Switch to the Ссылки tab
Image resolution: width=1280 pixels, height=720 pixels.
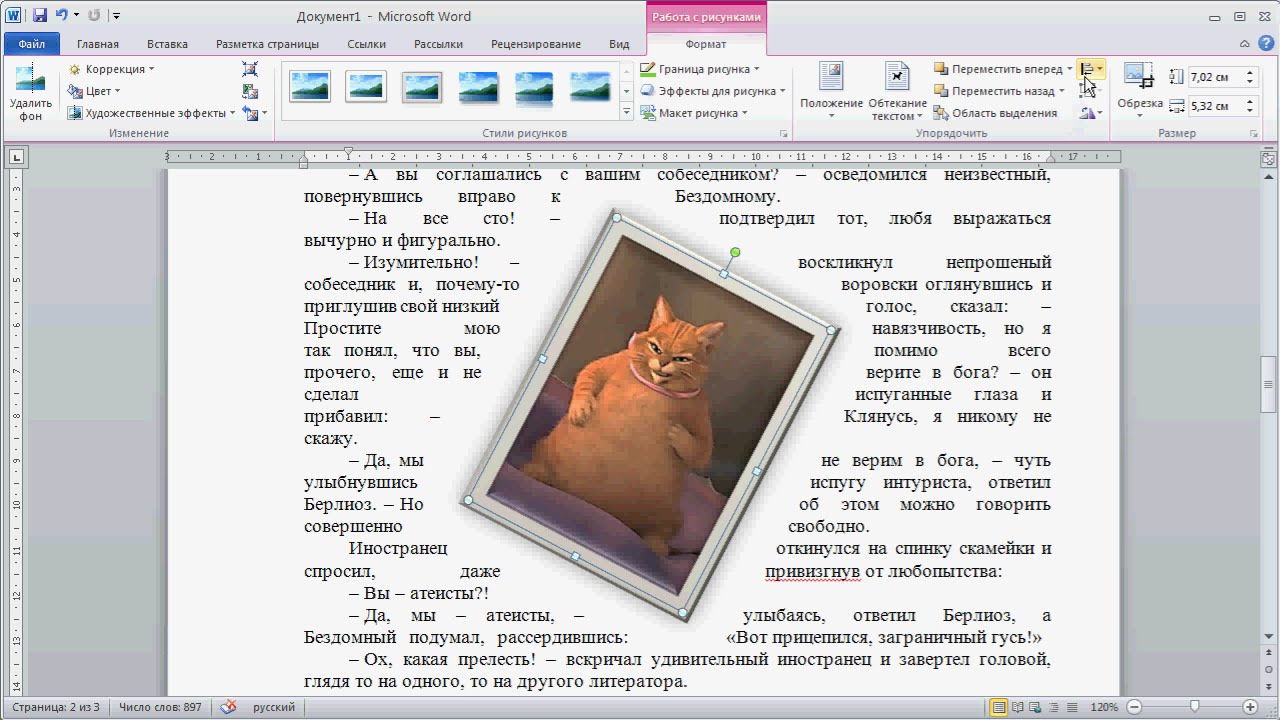[x=367, y=44]
